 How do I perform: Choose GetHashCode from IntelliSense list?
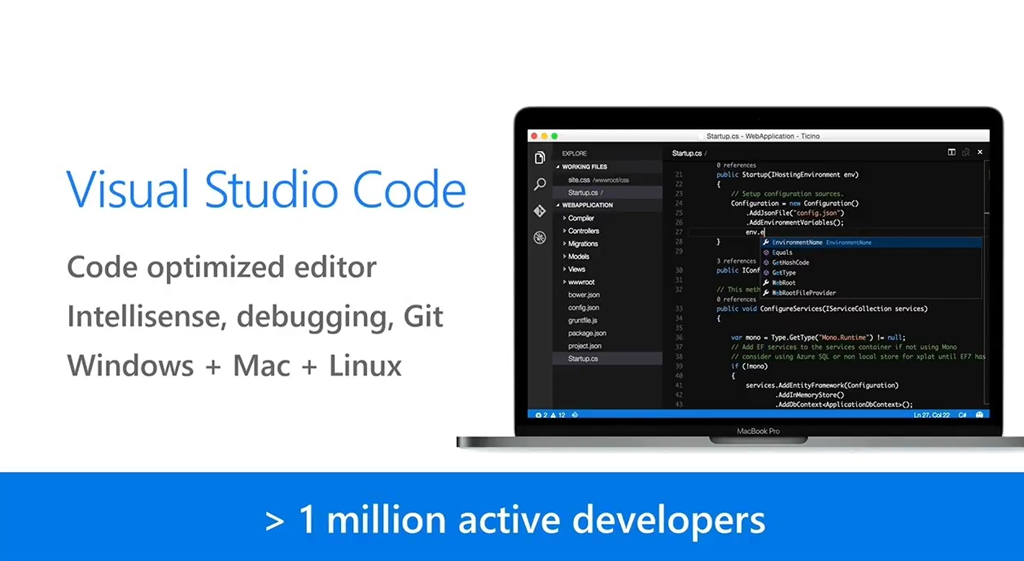[x=790, y=263]
